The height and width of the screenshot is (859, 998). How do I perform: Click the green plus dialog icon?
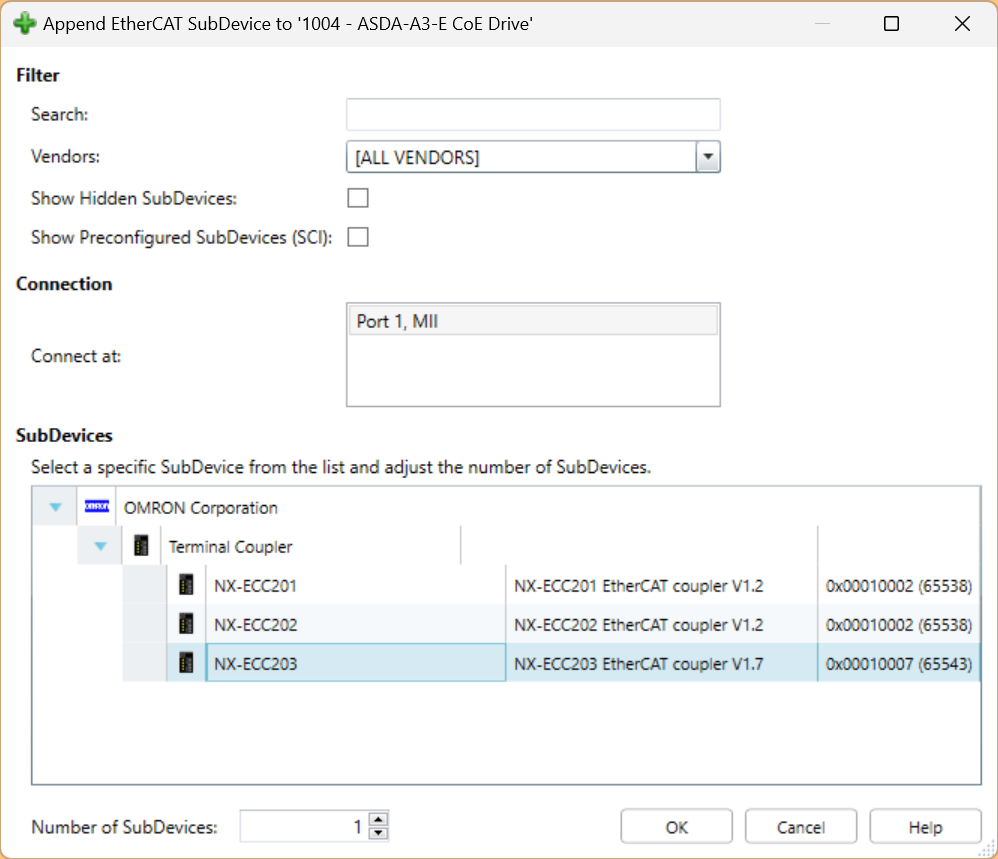[x=25, y=24]
